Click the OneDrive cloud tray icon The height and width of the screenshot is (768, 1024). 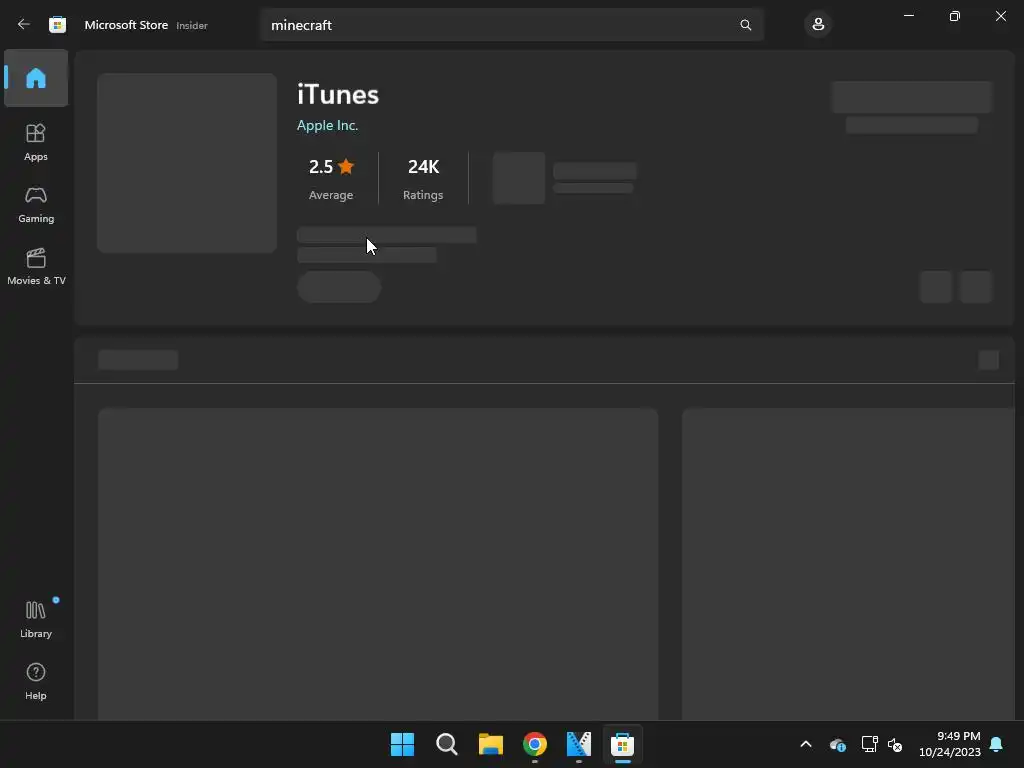coord(838,744)
